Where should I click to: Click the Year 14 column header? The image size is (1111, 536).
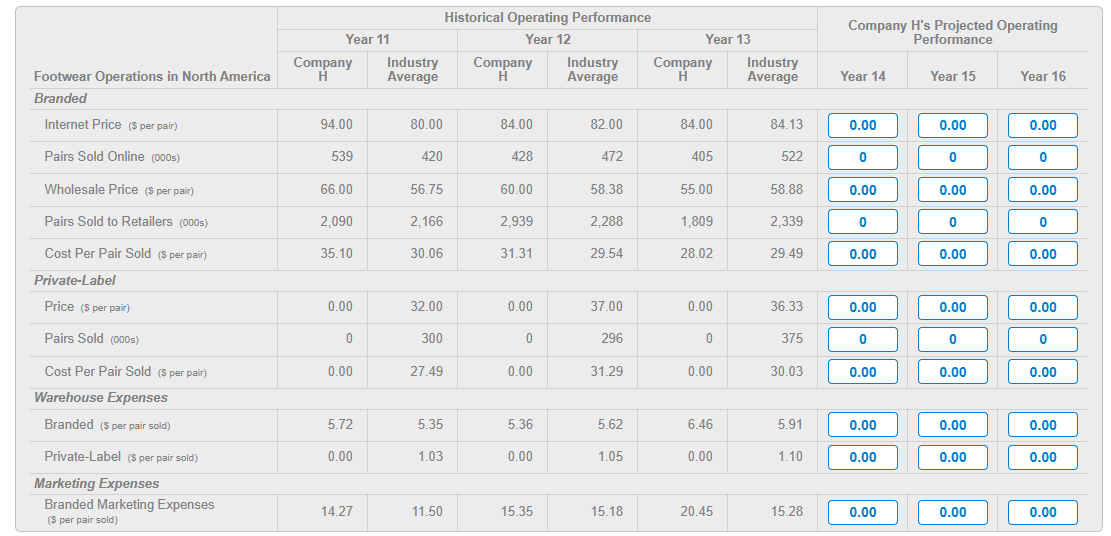(x=862, y=76)
